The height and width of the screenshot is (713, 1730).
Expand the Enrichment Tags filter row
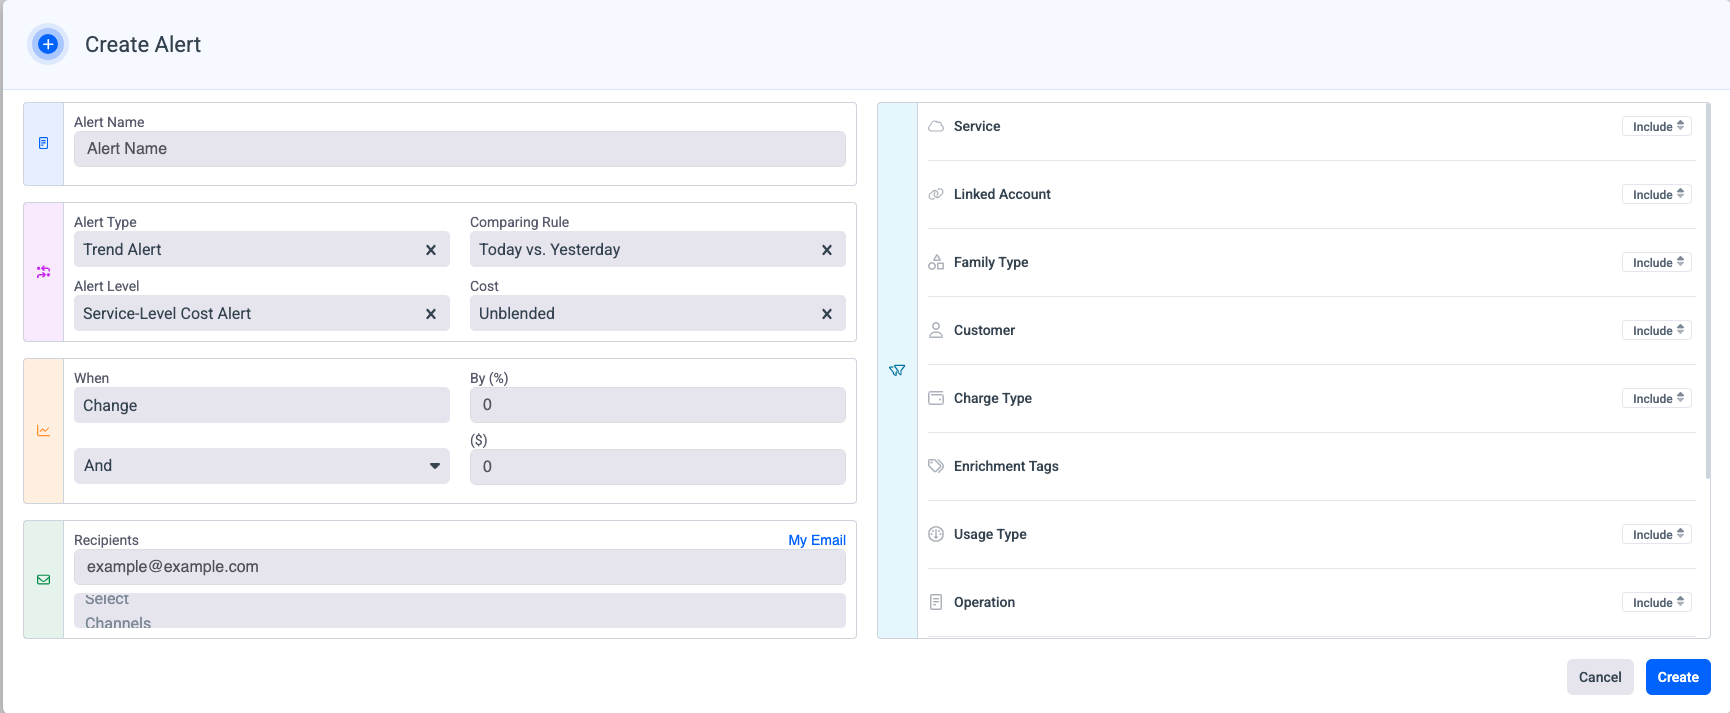[x=1312, y=467]
